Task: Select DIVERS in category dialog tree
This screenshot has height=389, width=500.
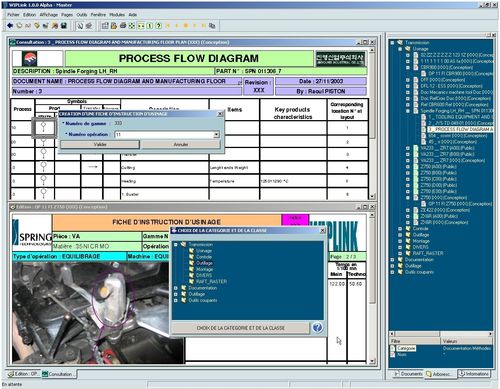Action: pyautogui.click(x=204, y=275)
